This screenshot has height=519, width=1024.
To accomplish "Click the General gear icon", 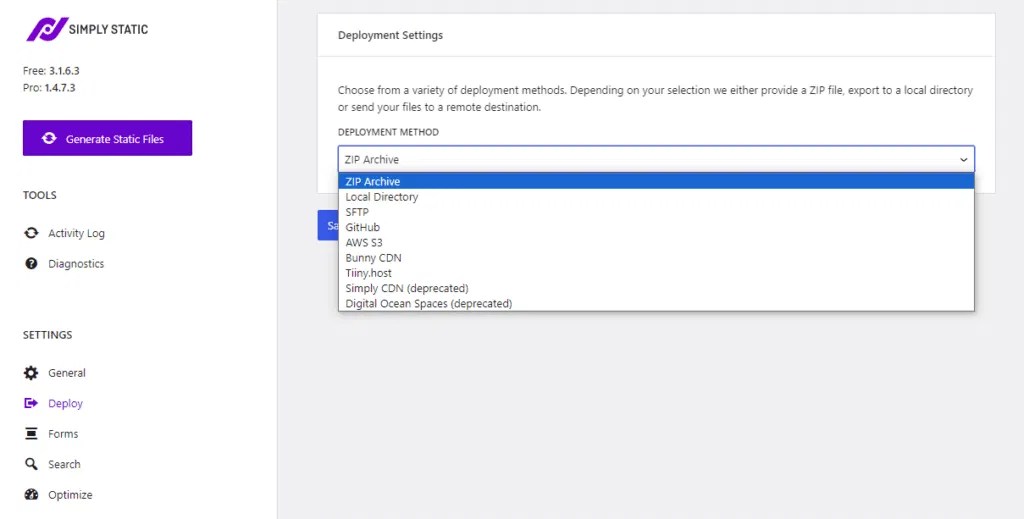I will [x=31, y=373].
